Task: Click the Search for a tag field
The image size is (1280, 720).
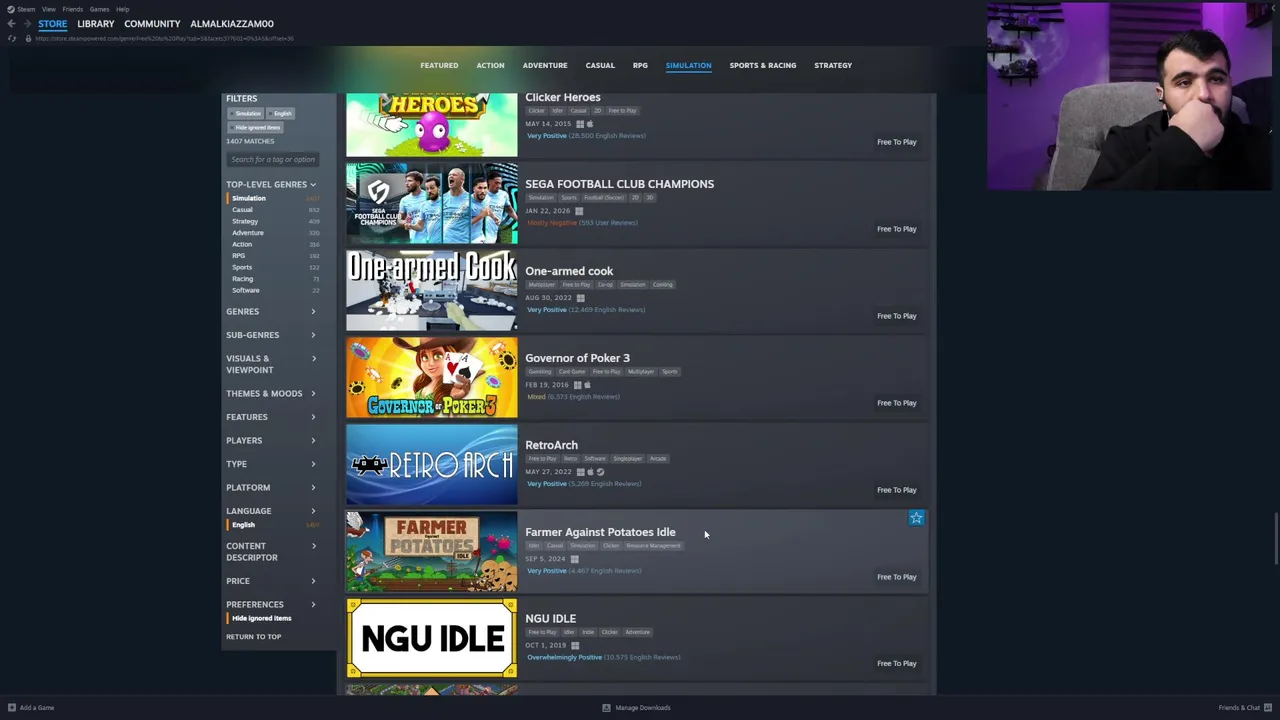Action: [272, 159]
